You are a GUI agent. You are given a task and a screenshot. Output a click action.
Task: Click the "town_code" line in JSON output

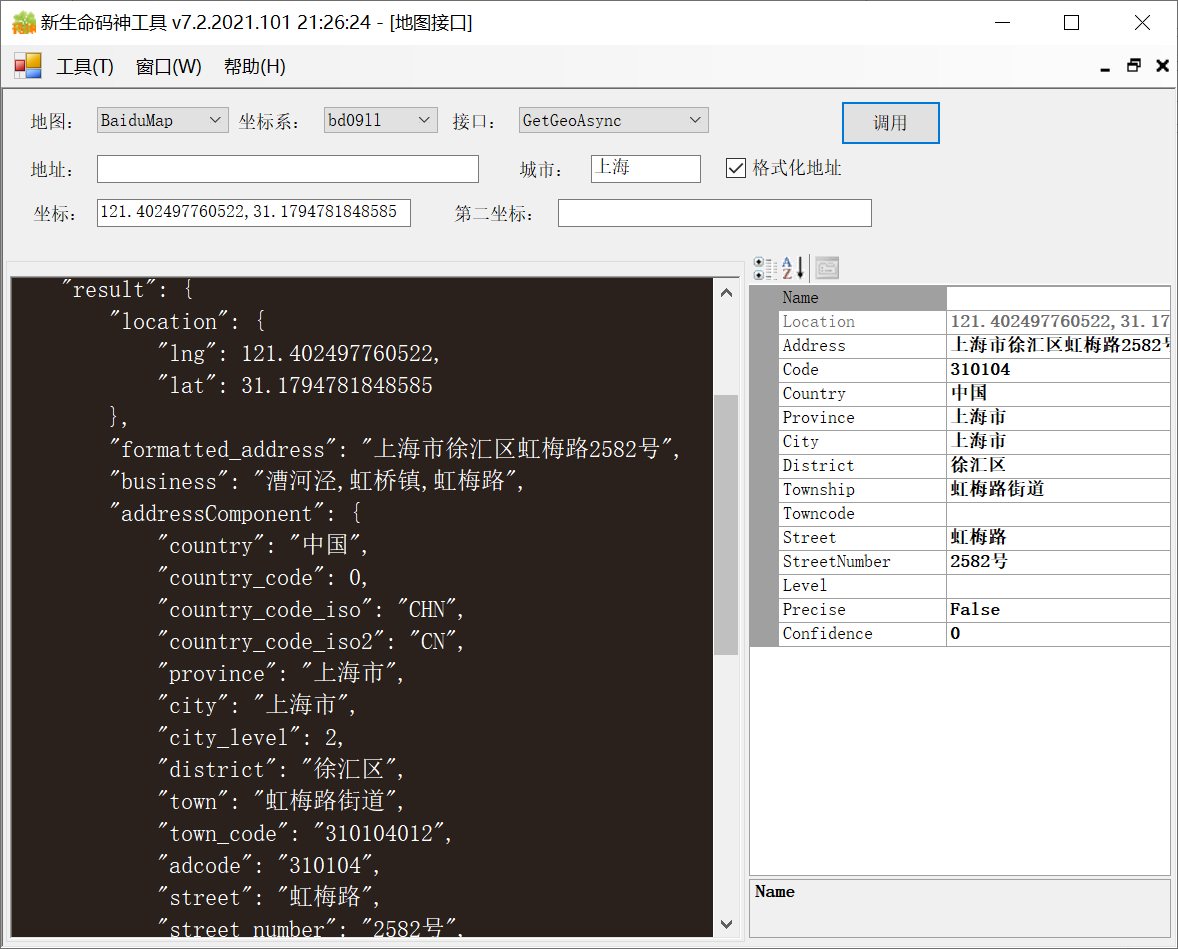304,833
